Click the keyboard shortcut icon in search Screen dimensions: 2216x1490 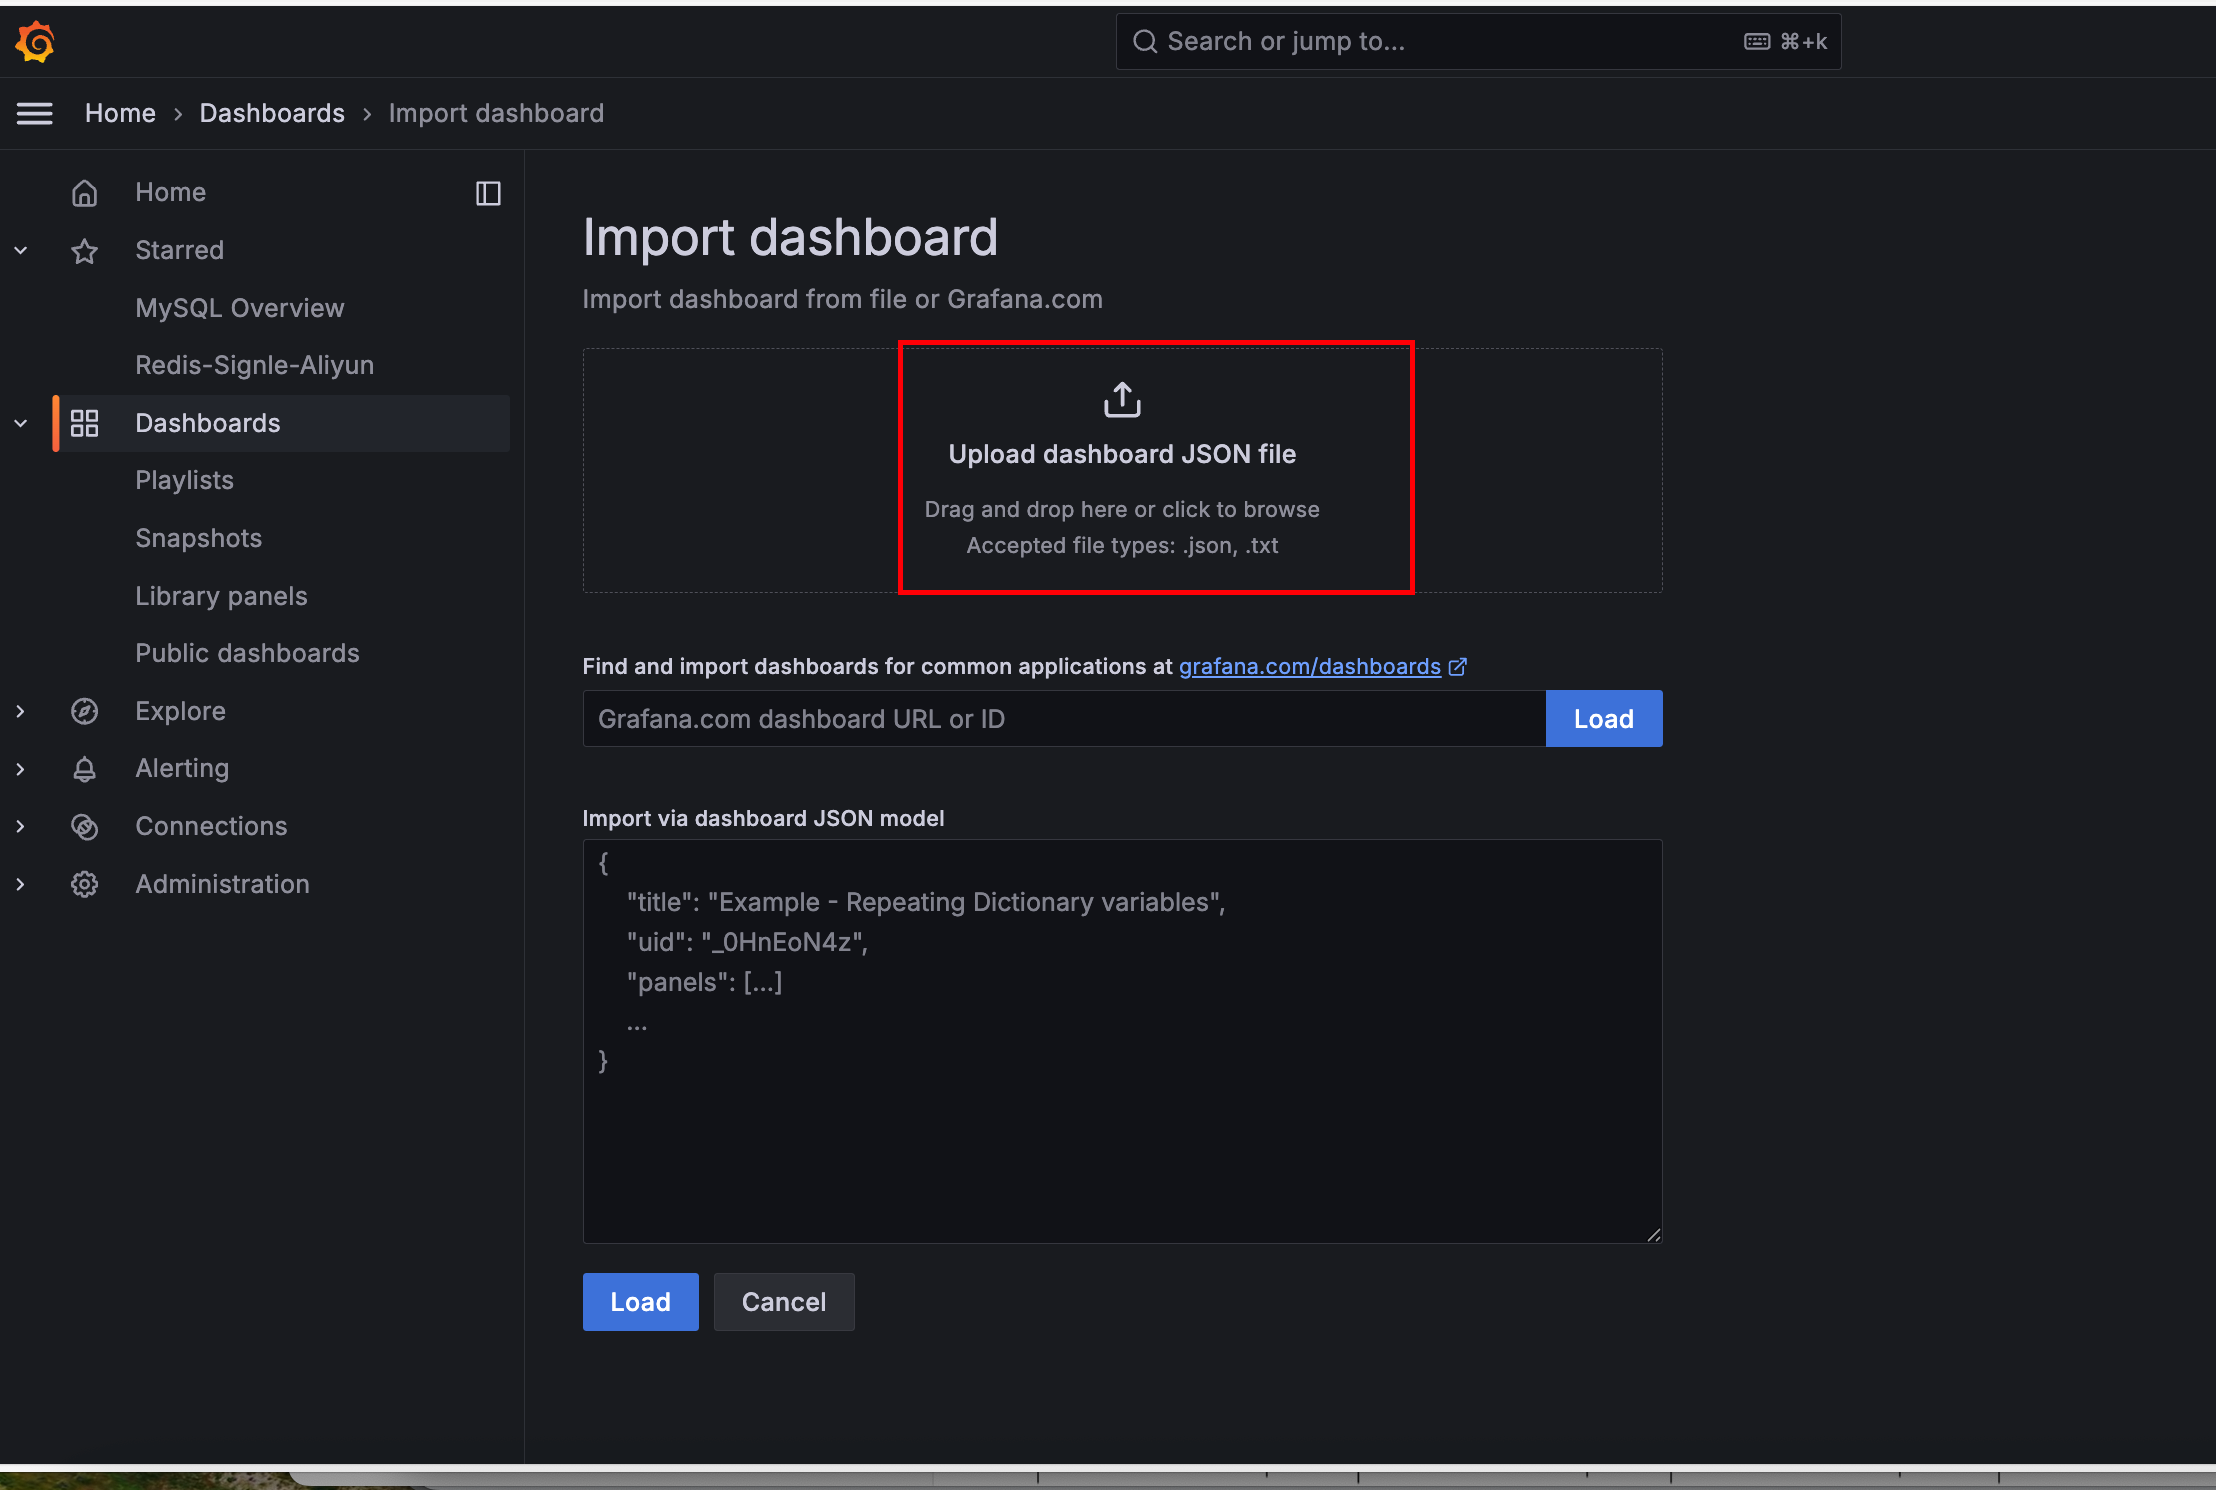1757,42
